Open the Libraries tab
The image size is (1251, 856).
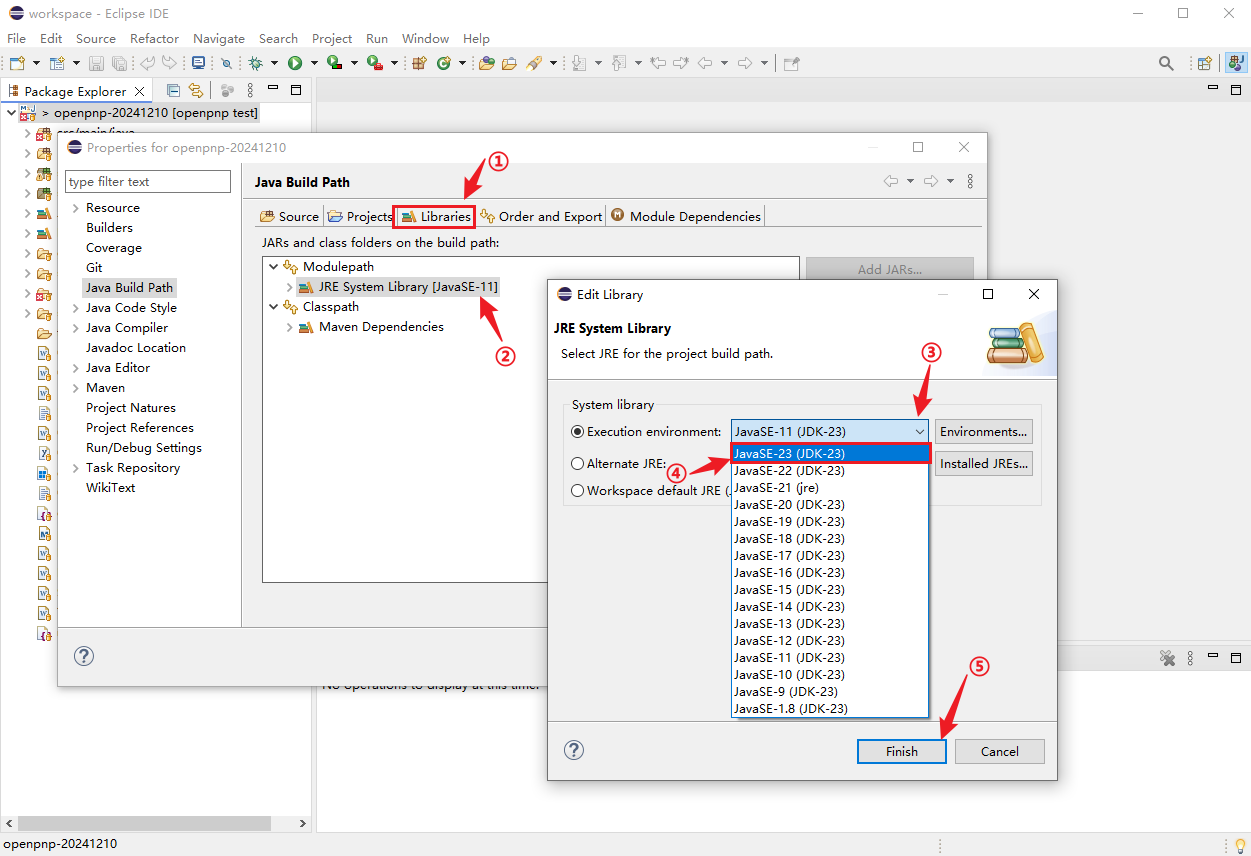click(x=435, y=216)
